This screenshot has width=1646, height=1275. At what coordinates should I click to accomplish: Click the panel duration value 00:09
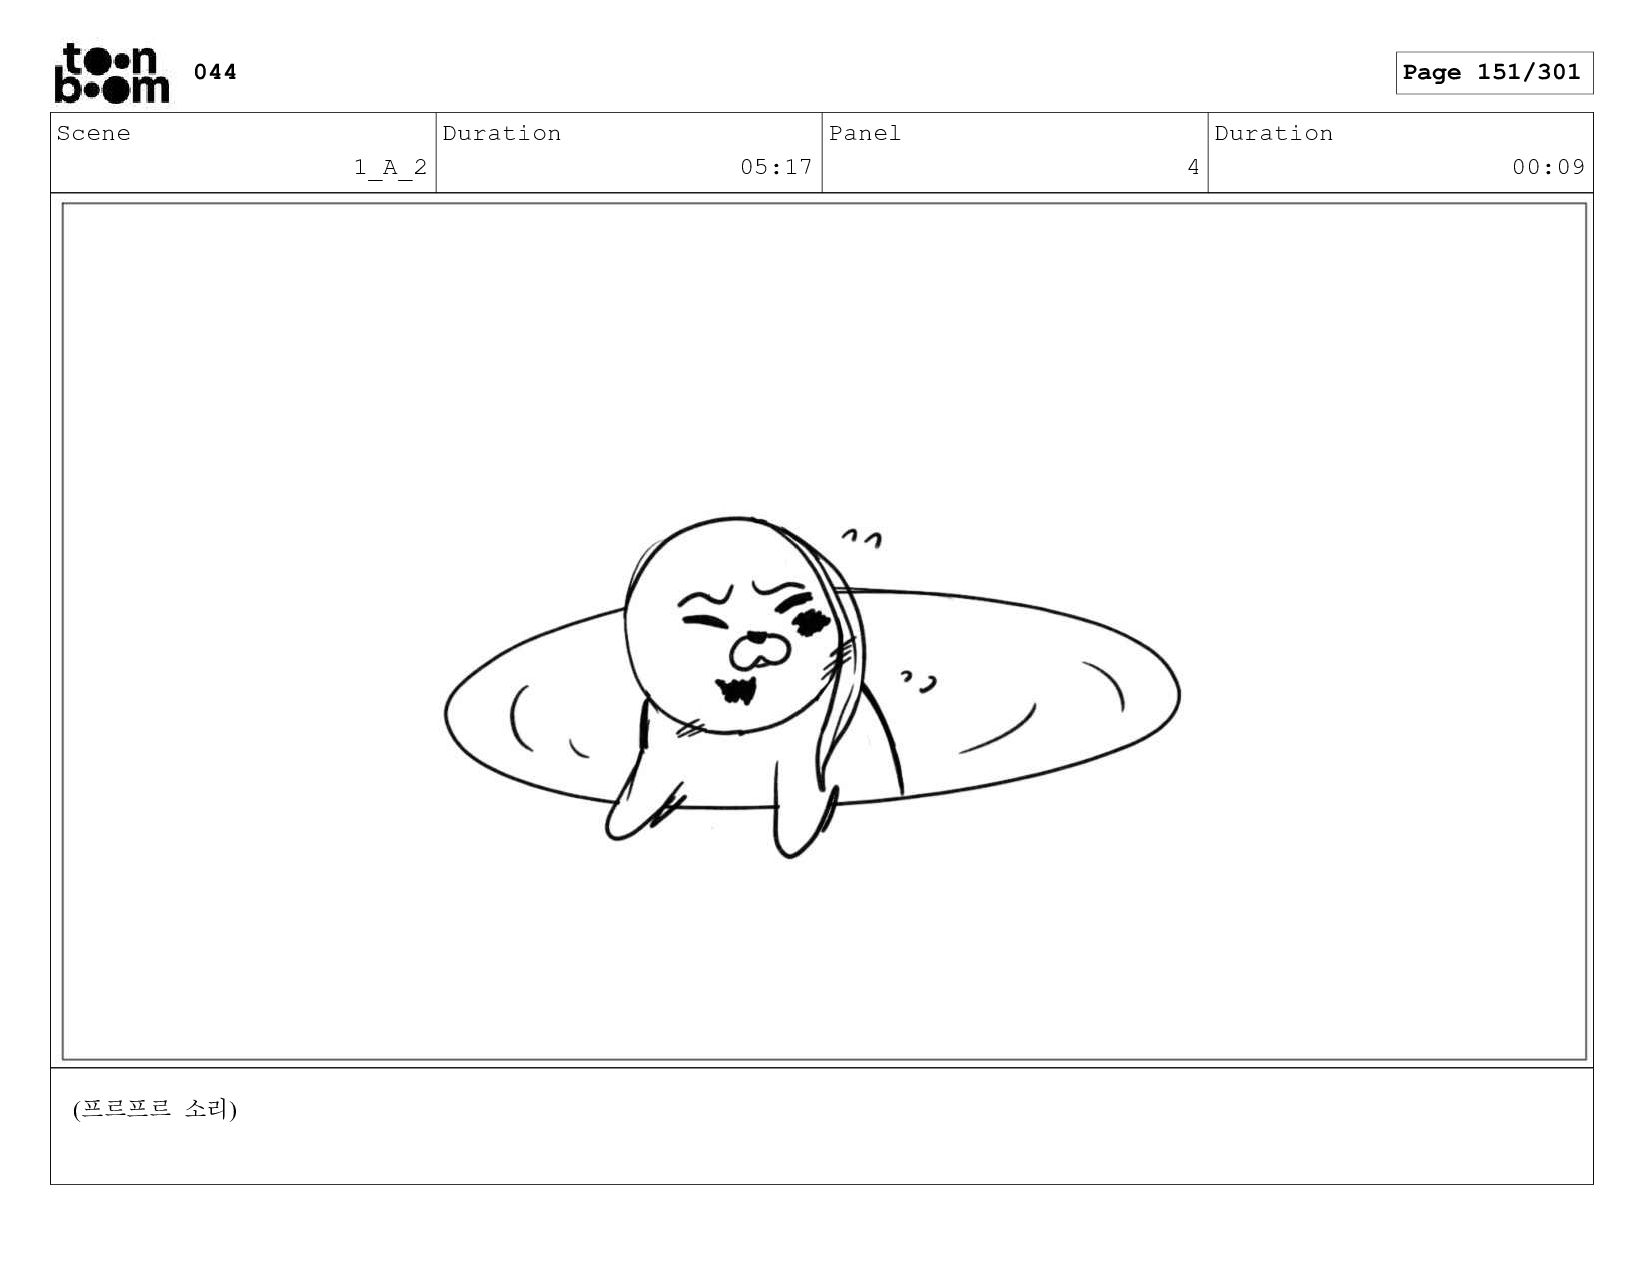point(1548,167)
